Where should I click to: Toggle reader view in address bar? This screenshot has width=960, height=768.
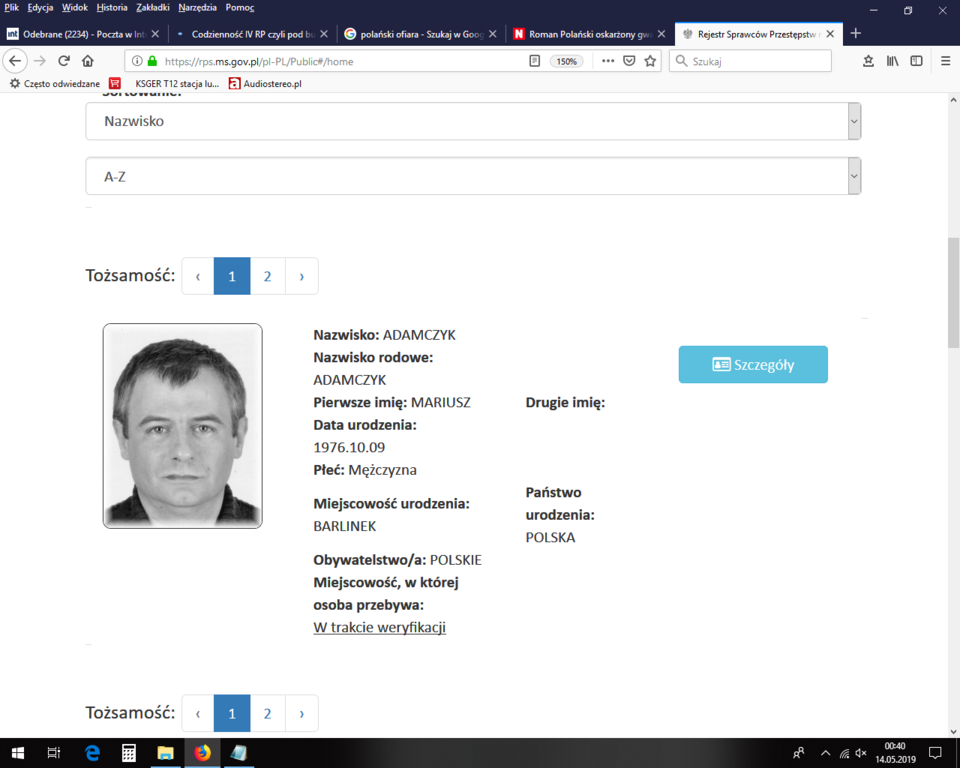pyautogui.click(x=534, y=61)
